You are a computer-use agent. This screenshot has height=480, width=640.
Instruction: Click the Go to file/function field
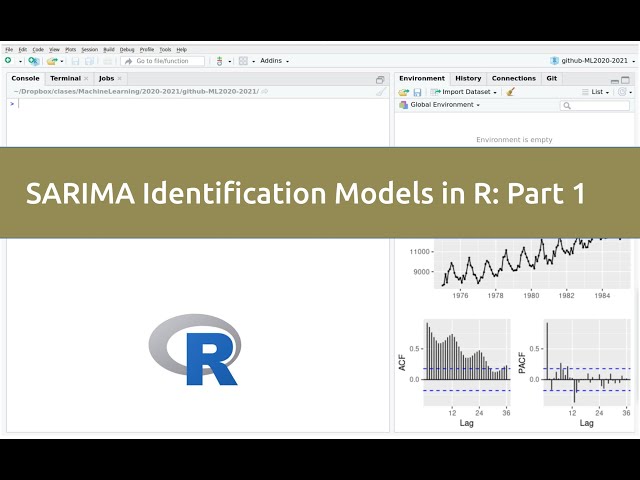[x=163, y=61]
